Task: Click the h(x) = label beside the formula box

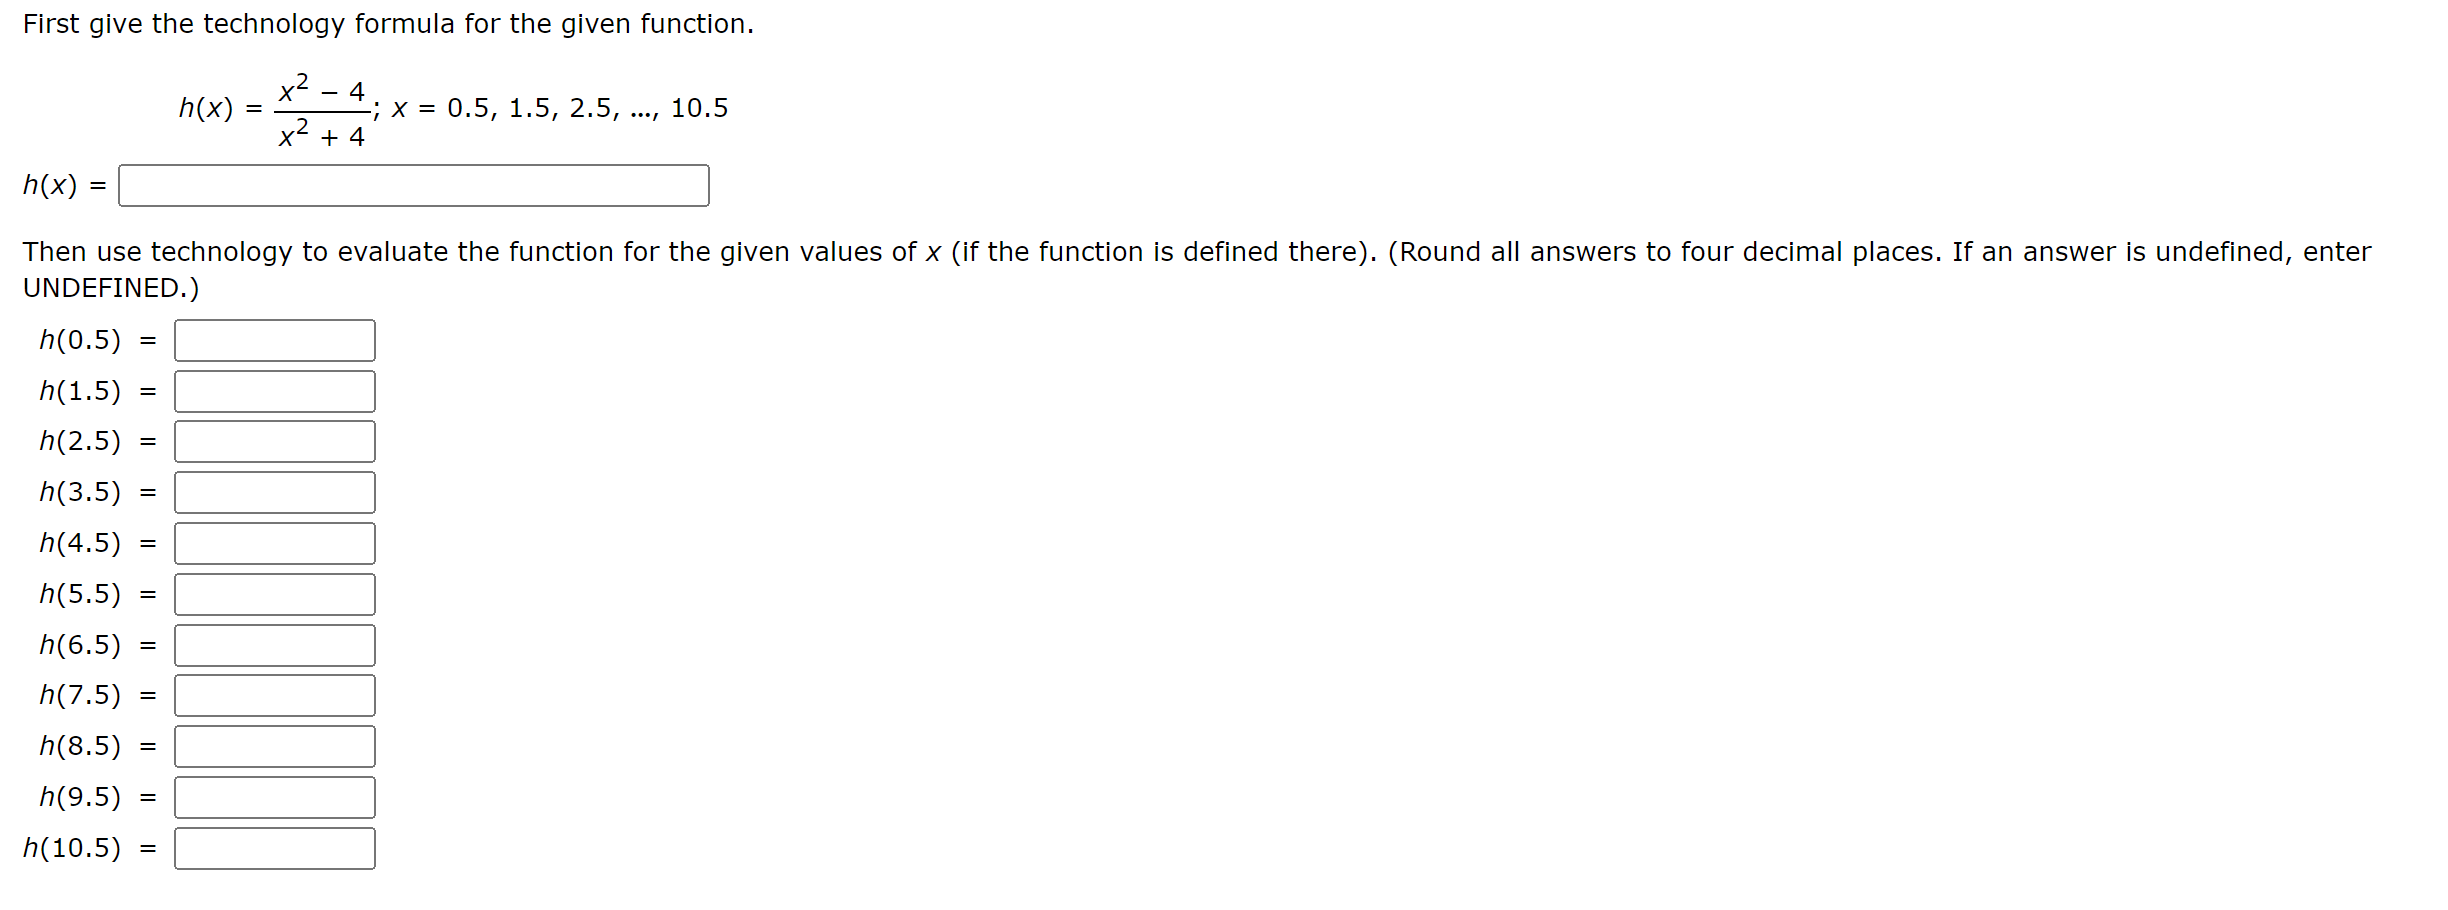Action: click(x=62, y=184)
